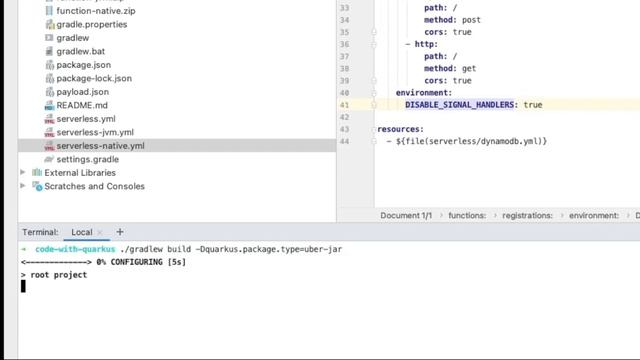Screen dimensions: 640x360
Task: Select gradlew.bat file name
Action: 81,51
